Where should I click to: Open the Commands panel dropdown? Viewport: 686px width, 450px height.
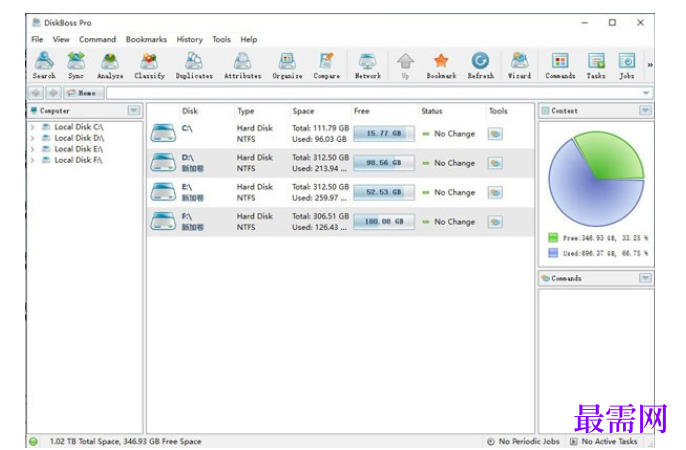(645, 278)
